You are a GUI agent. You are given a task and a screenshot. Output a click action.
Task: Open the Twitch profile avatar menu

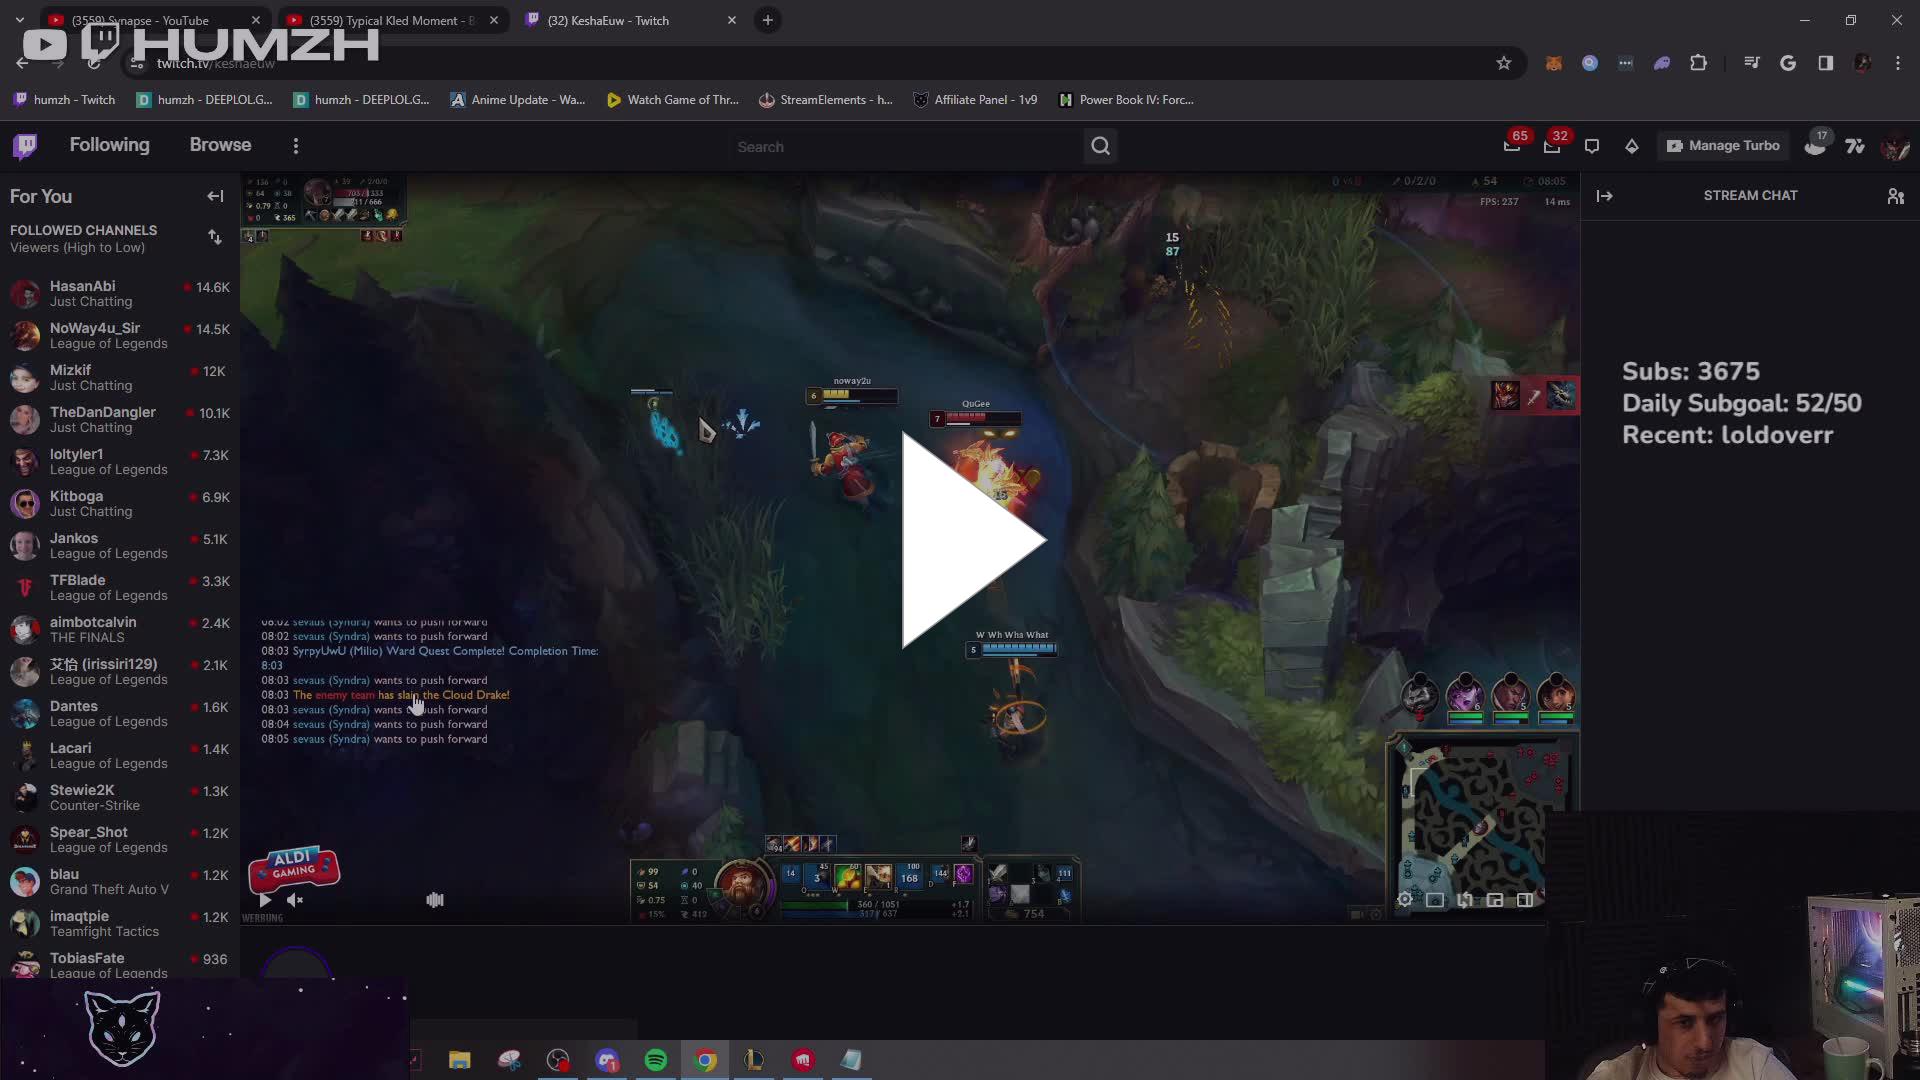(x=1895, y=146)
